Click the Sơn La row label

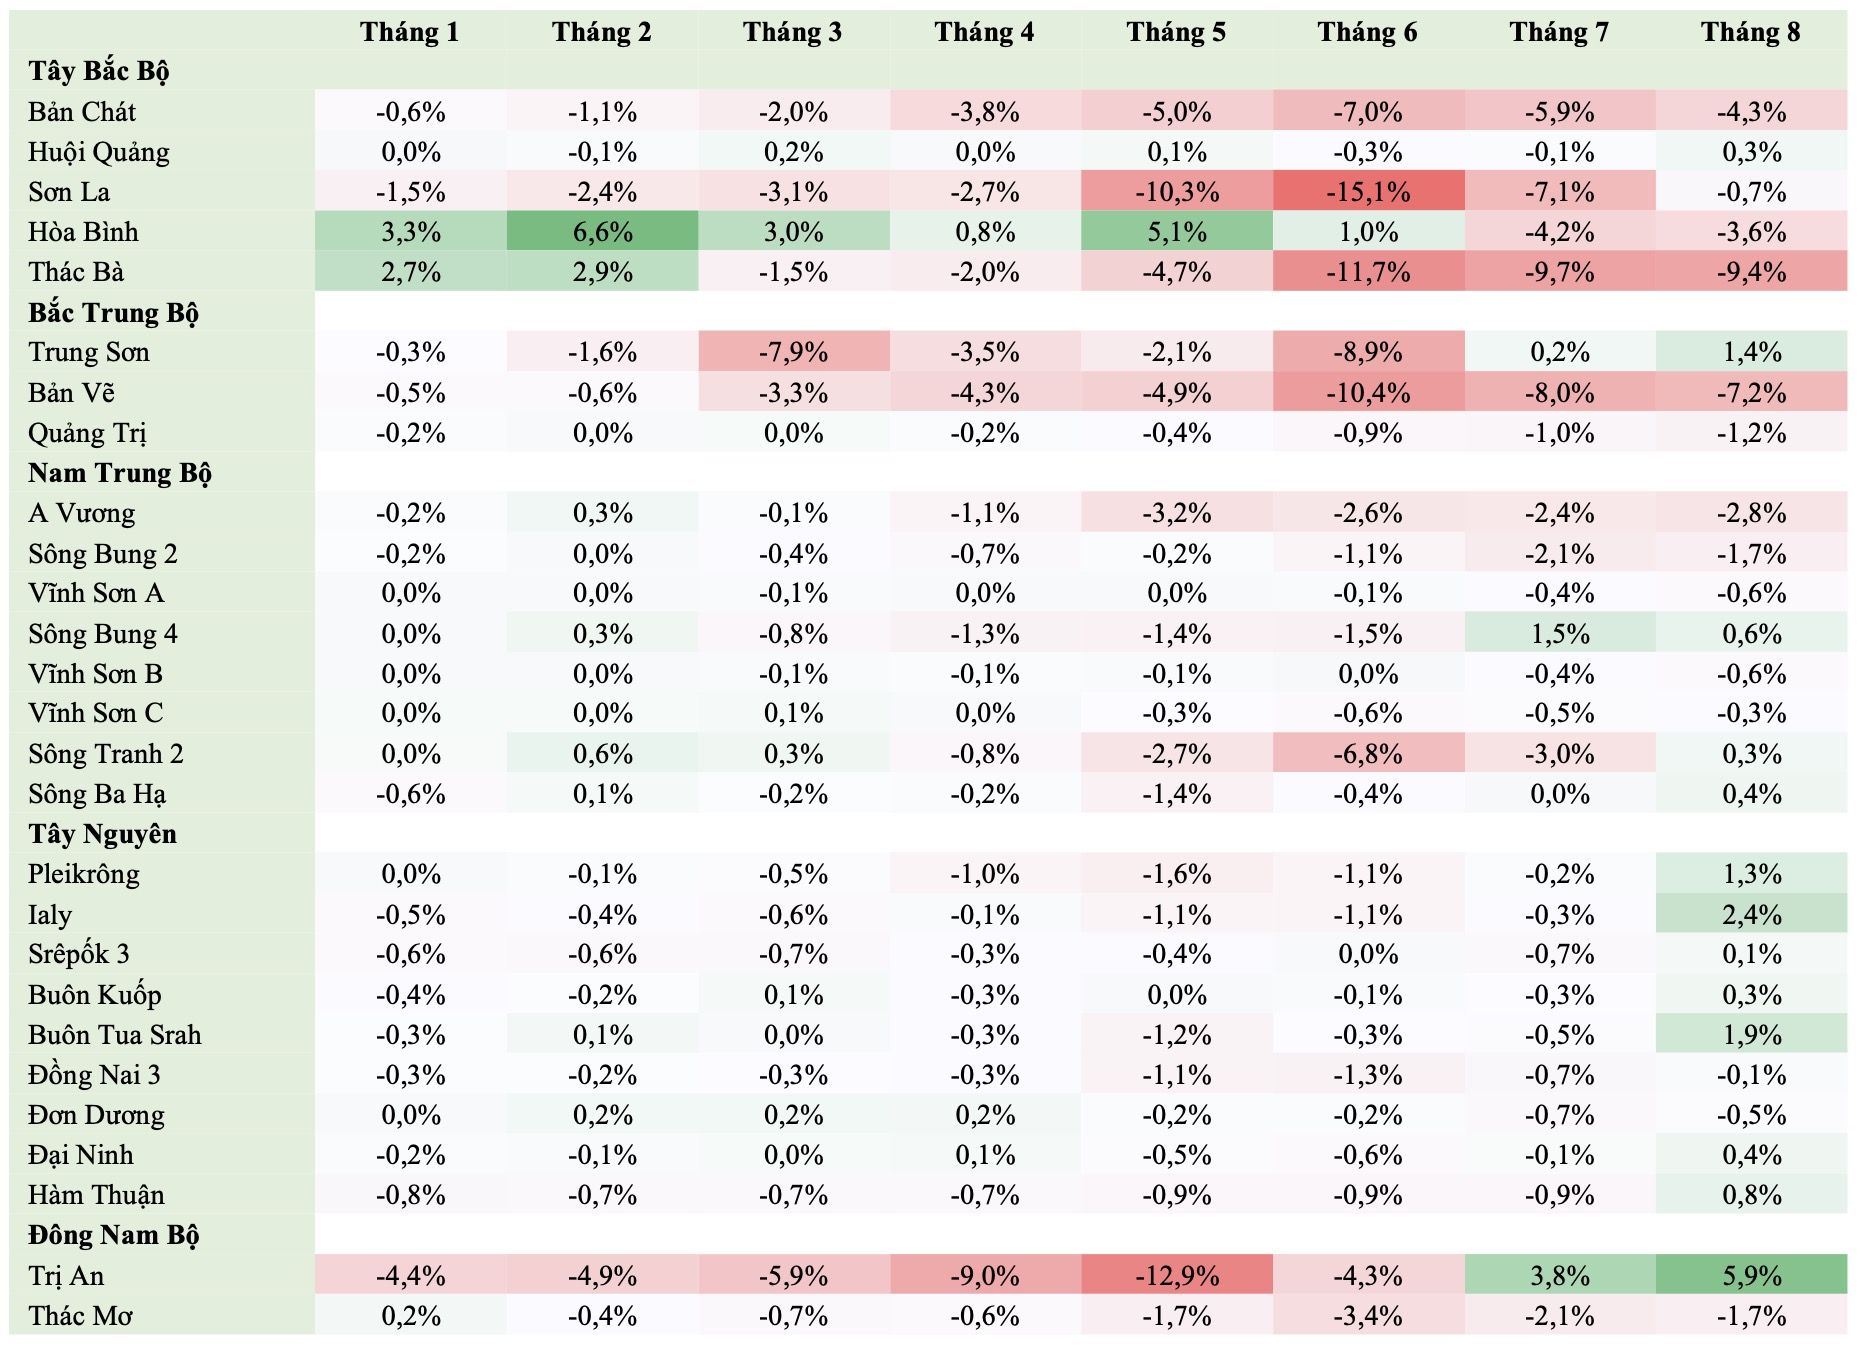pos(69,192)
